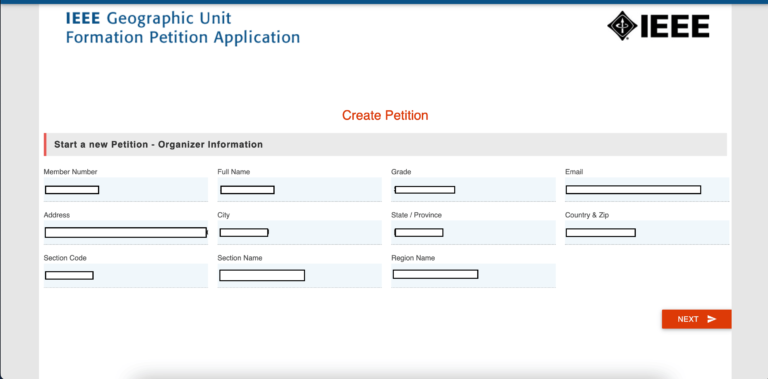Screen dimensions: 768x379
Task: Click the Start a new Petition section header
Action: [385, 144]
